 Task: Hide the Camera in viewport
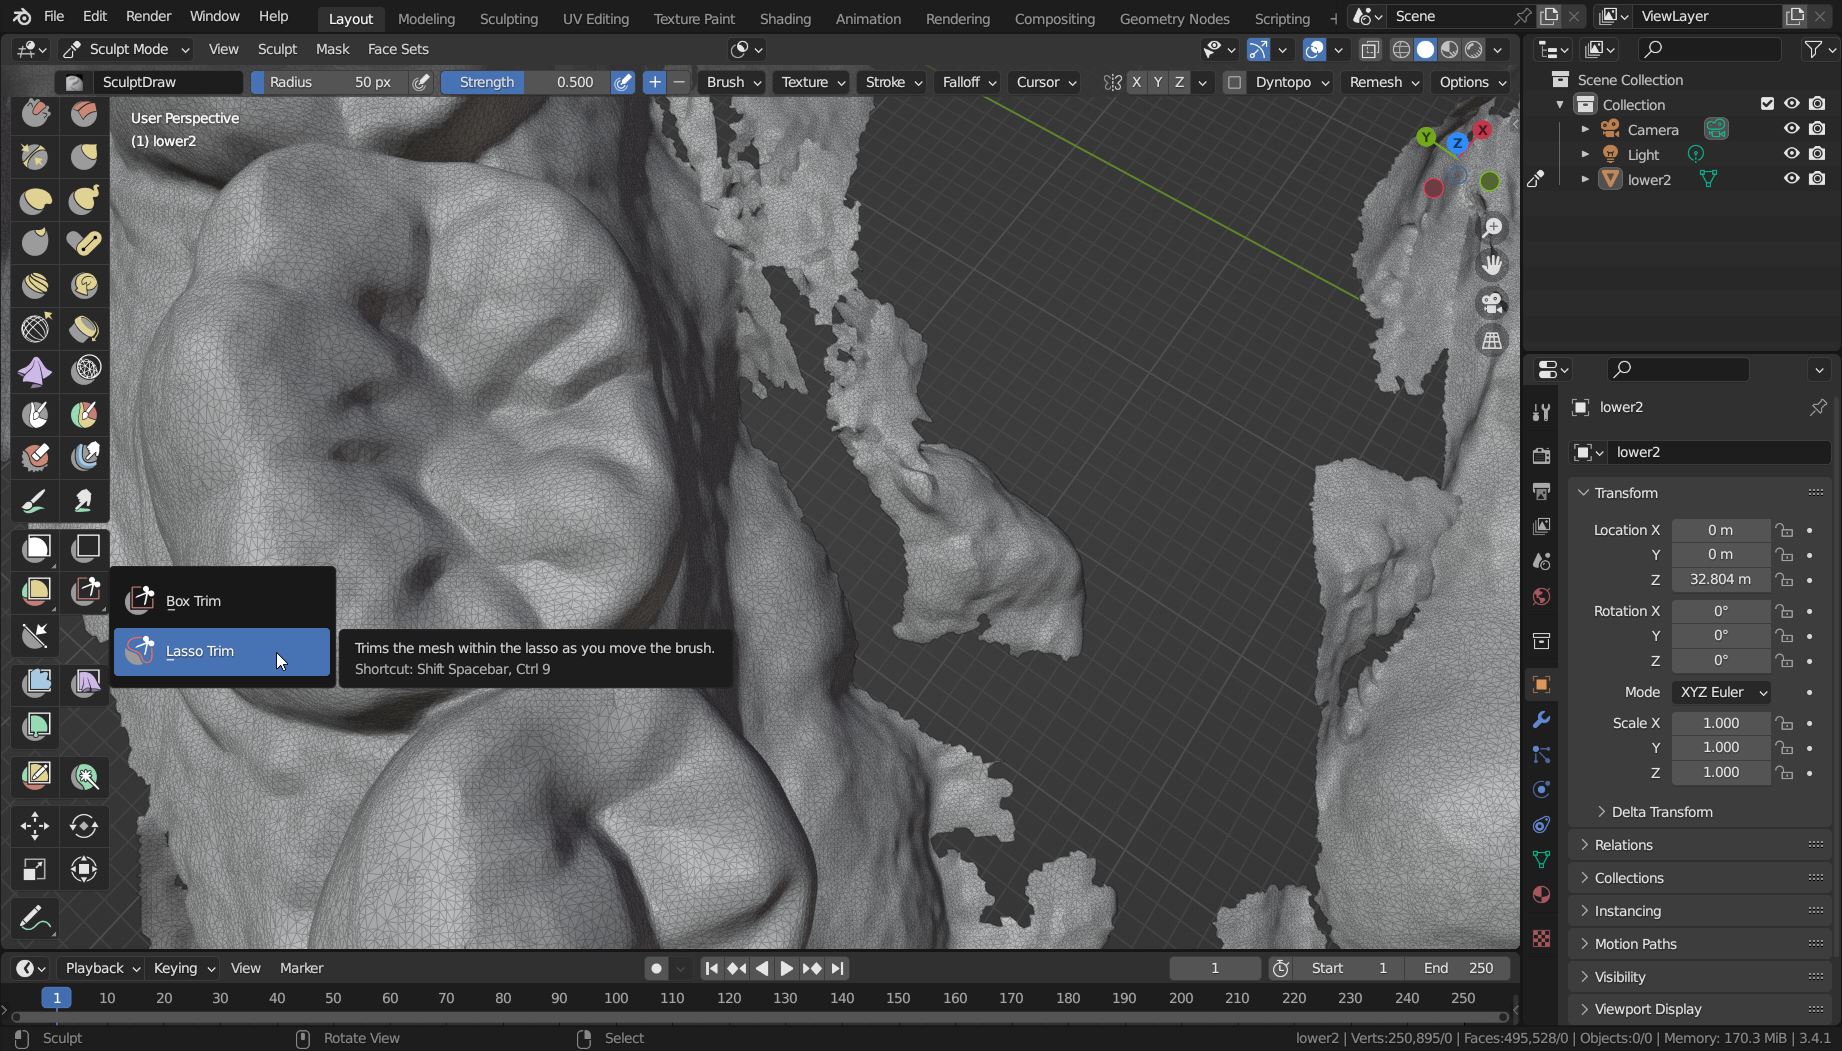(x=1791, y=129)
